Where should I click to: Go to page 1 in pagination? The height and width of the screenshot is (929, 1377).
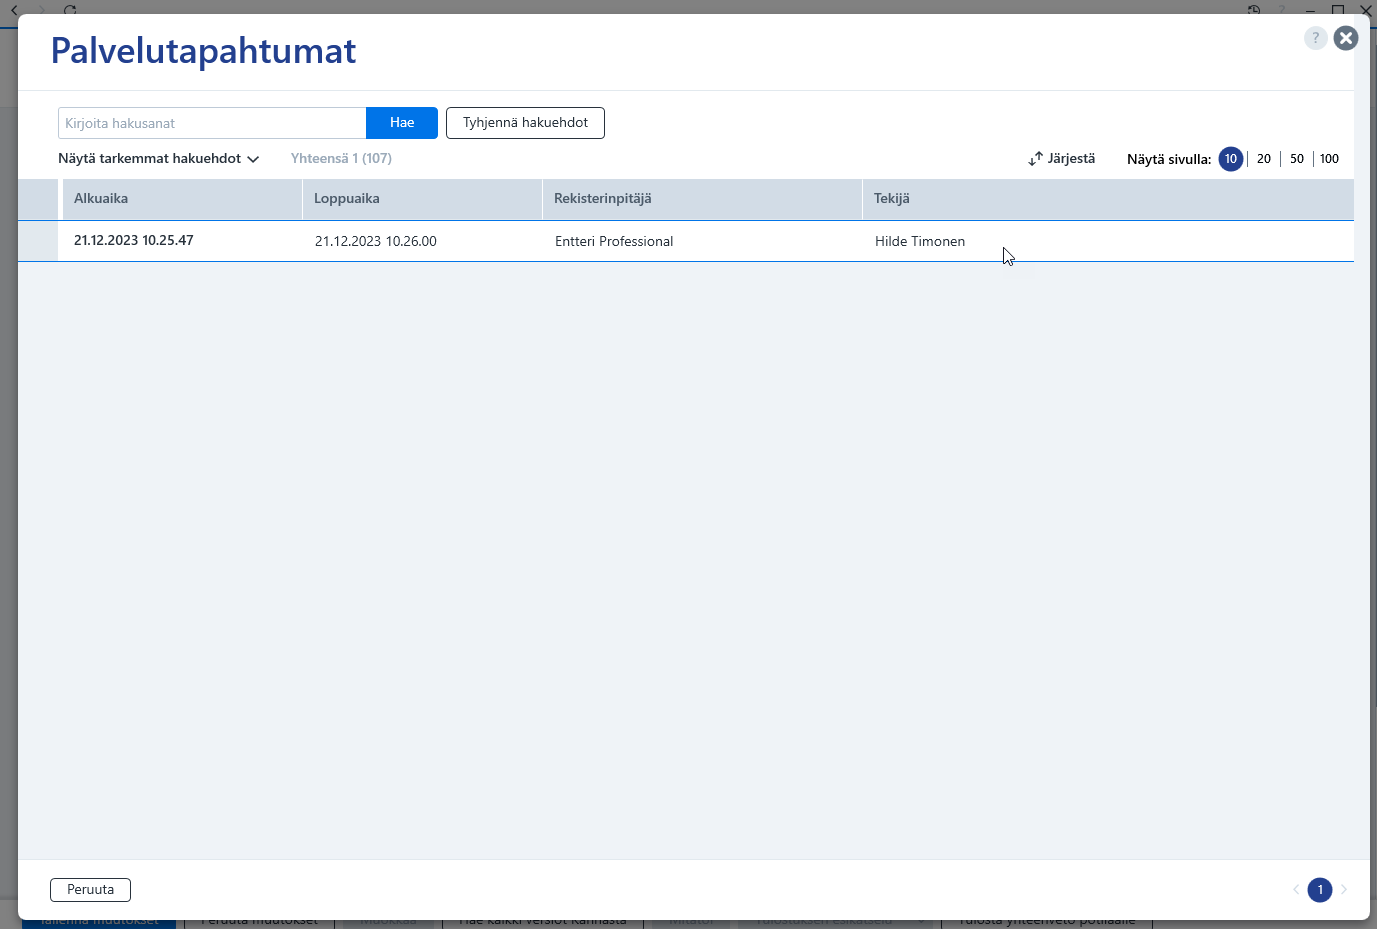[x=1320, y=890]
